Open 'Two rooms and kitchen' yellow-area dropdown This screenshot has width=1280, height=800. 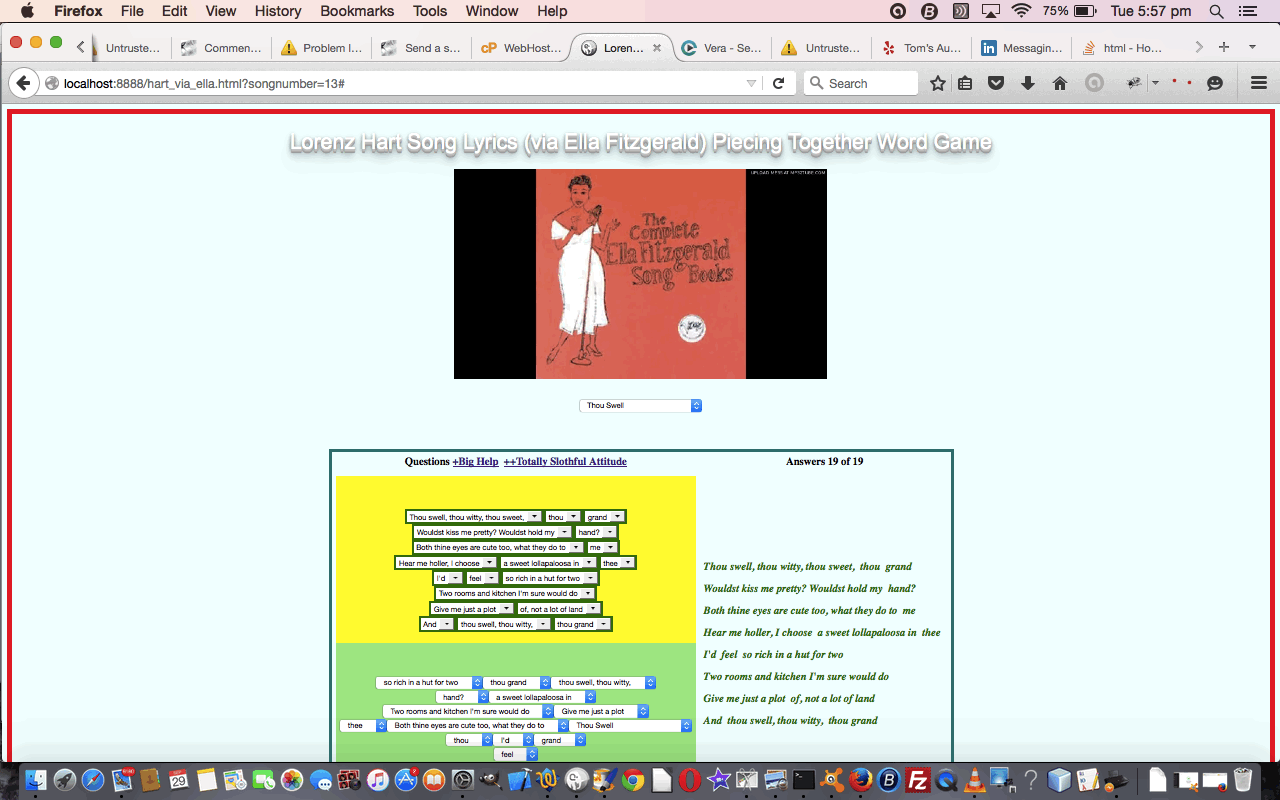pyautogui.click(x=515, y=593)
